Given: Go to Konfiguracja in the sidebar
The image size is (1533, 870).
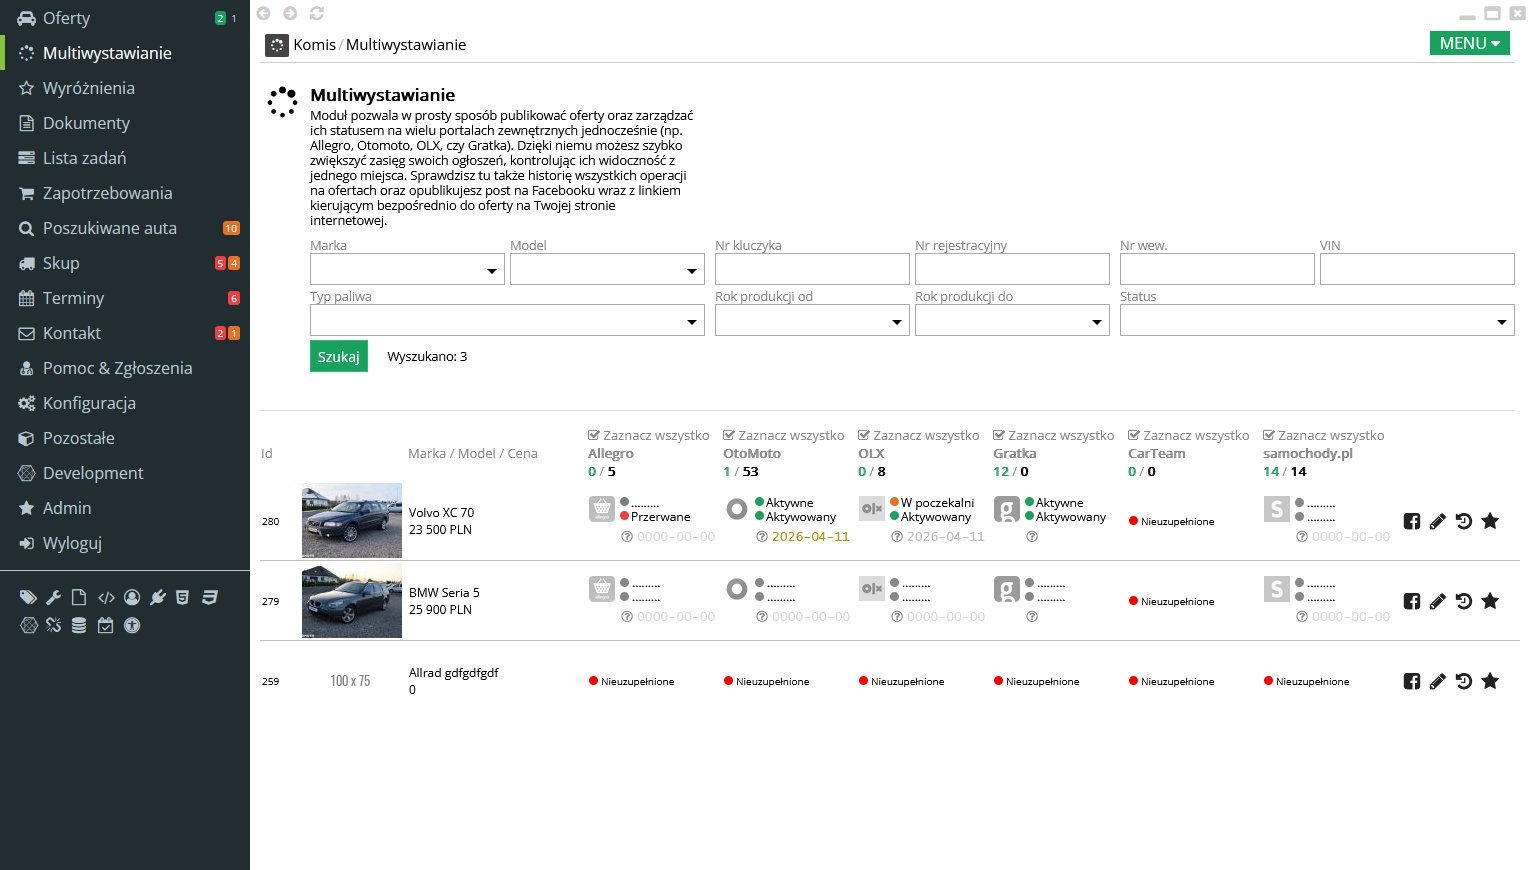Looking at the screenshot, I should click(89, 403).
